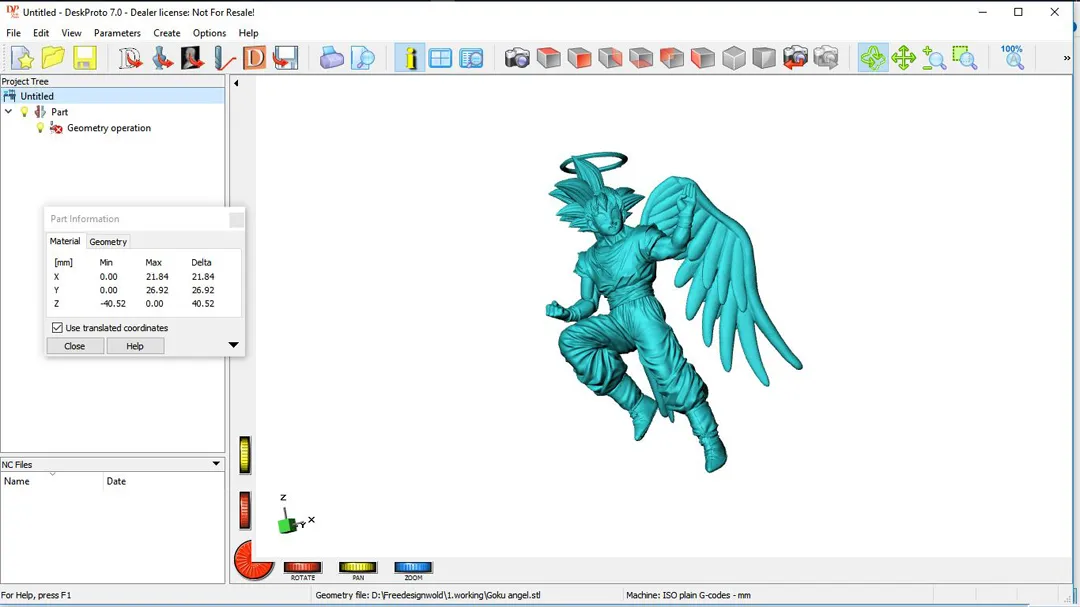Image resolution: width=1080 pixels, height=607 pixels.
Task: Click Machine: ISO plain G-codes status text
Action: [x=688, y=595]
